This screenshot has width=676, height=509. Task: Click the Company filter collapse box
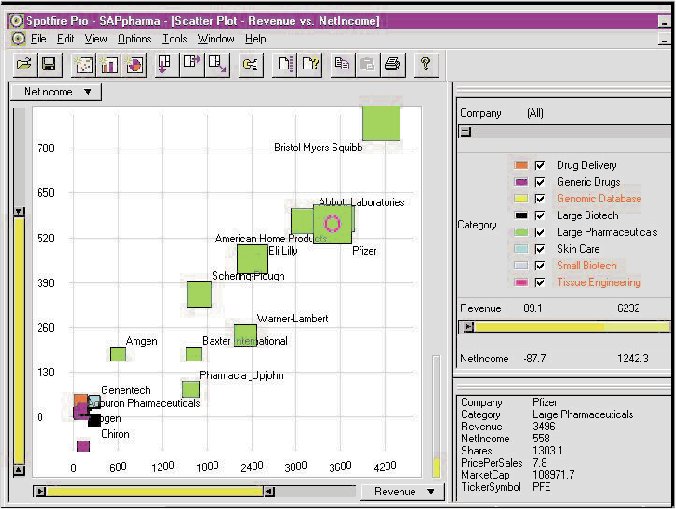(466, 132)
